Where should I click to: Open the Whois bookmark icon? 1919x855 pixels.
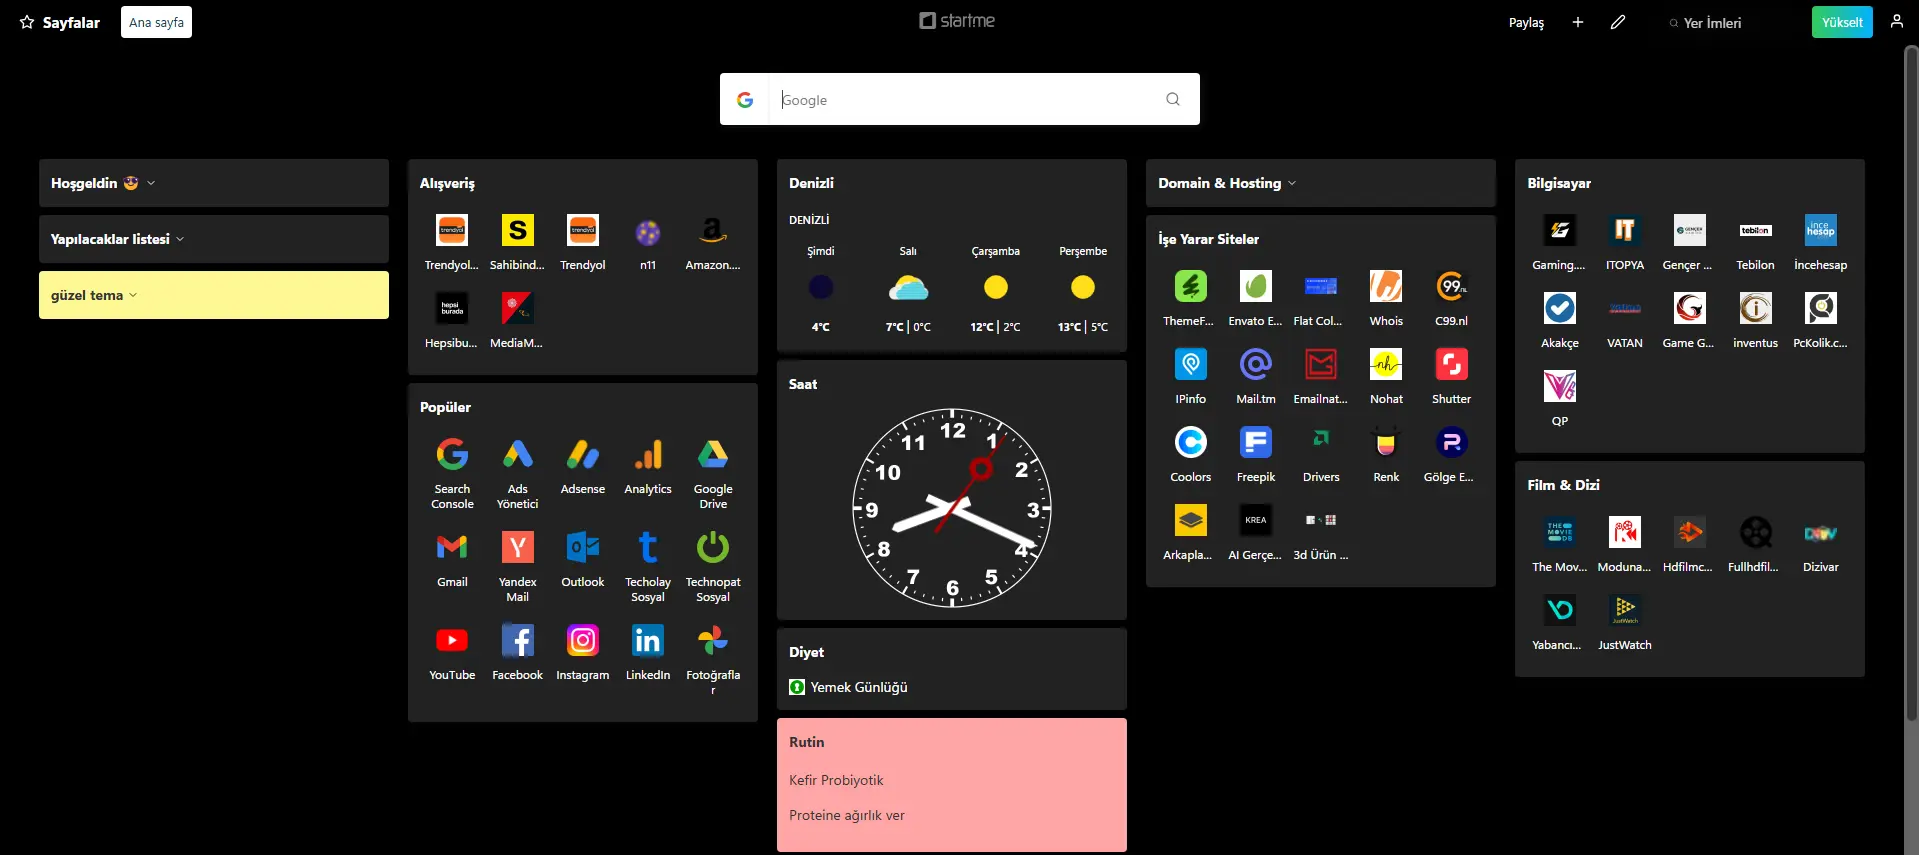(x=1386, y=287)
